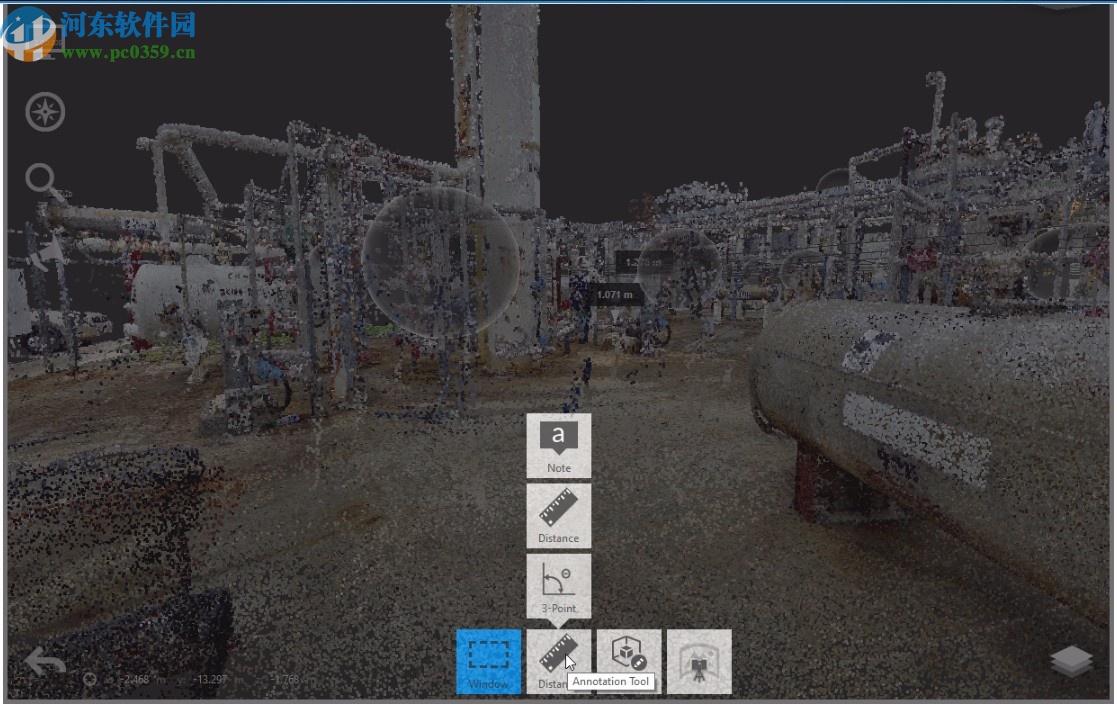Click the back navigation arrow
The image size is (1117, 705).
click(44, 662)
